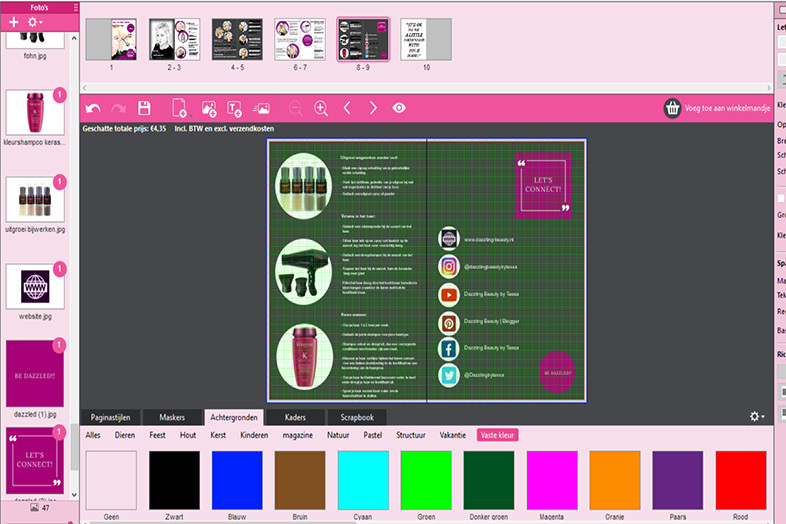Switch to the Paginastijlen tab
This screenshot has width=786, height=524.
(110, 417)
